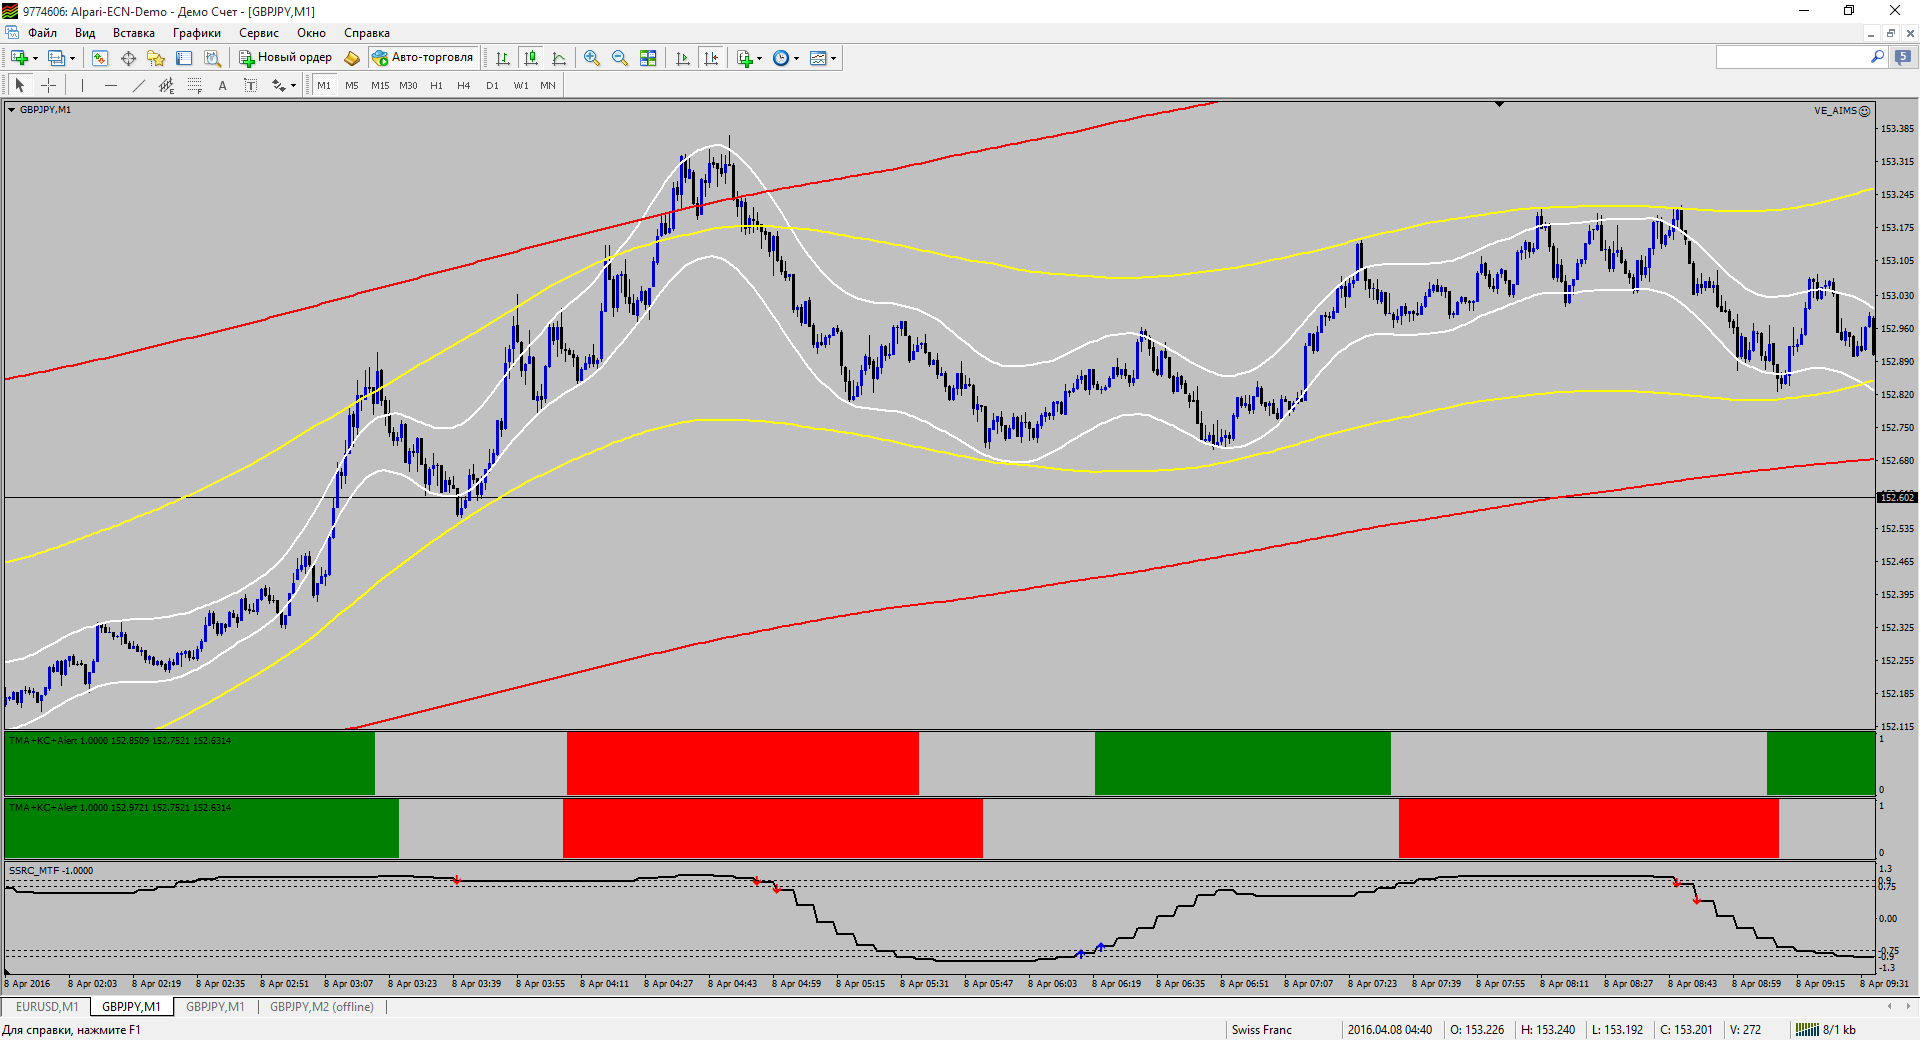
Task: Select the vertical line drawing tool
Action: 83,85
